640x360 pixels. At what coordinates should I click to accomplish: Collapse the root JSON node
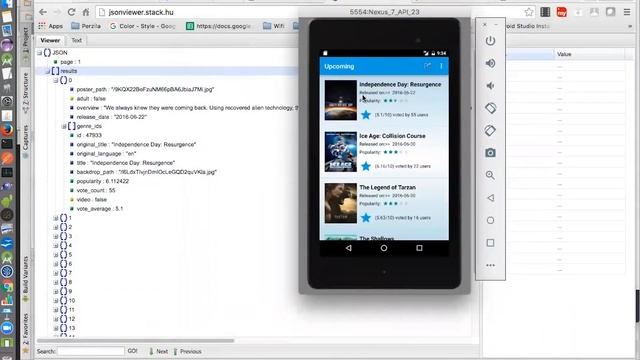coord(40,53)
